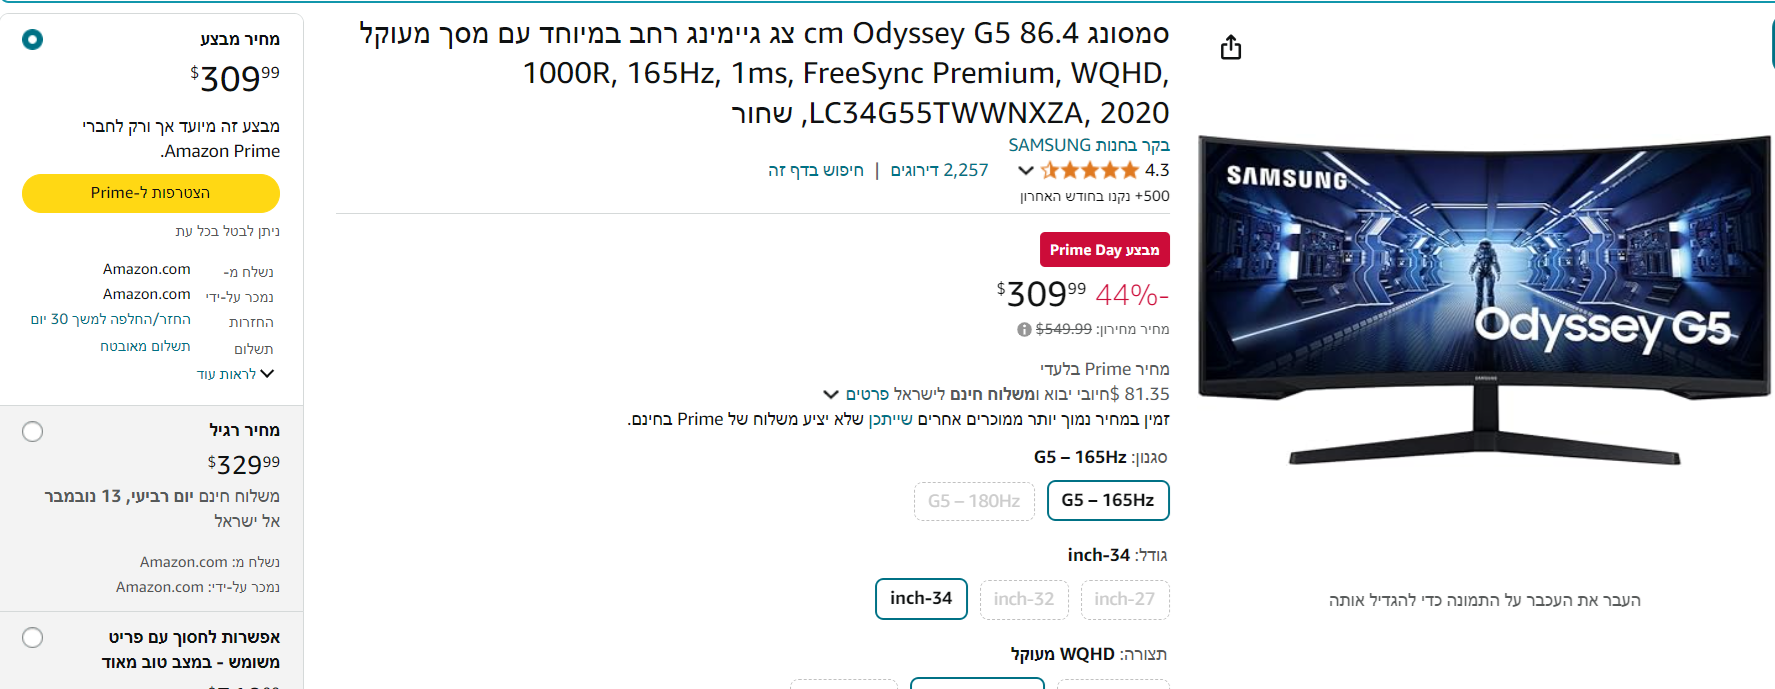
Task: Open the SAMSUNG store link
Action: coord(1088,146)
